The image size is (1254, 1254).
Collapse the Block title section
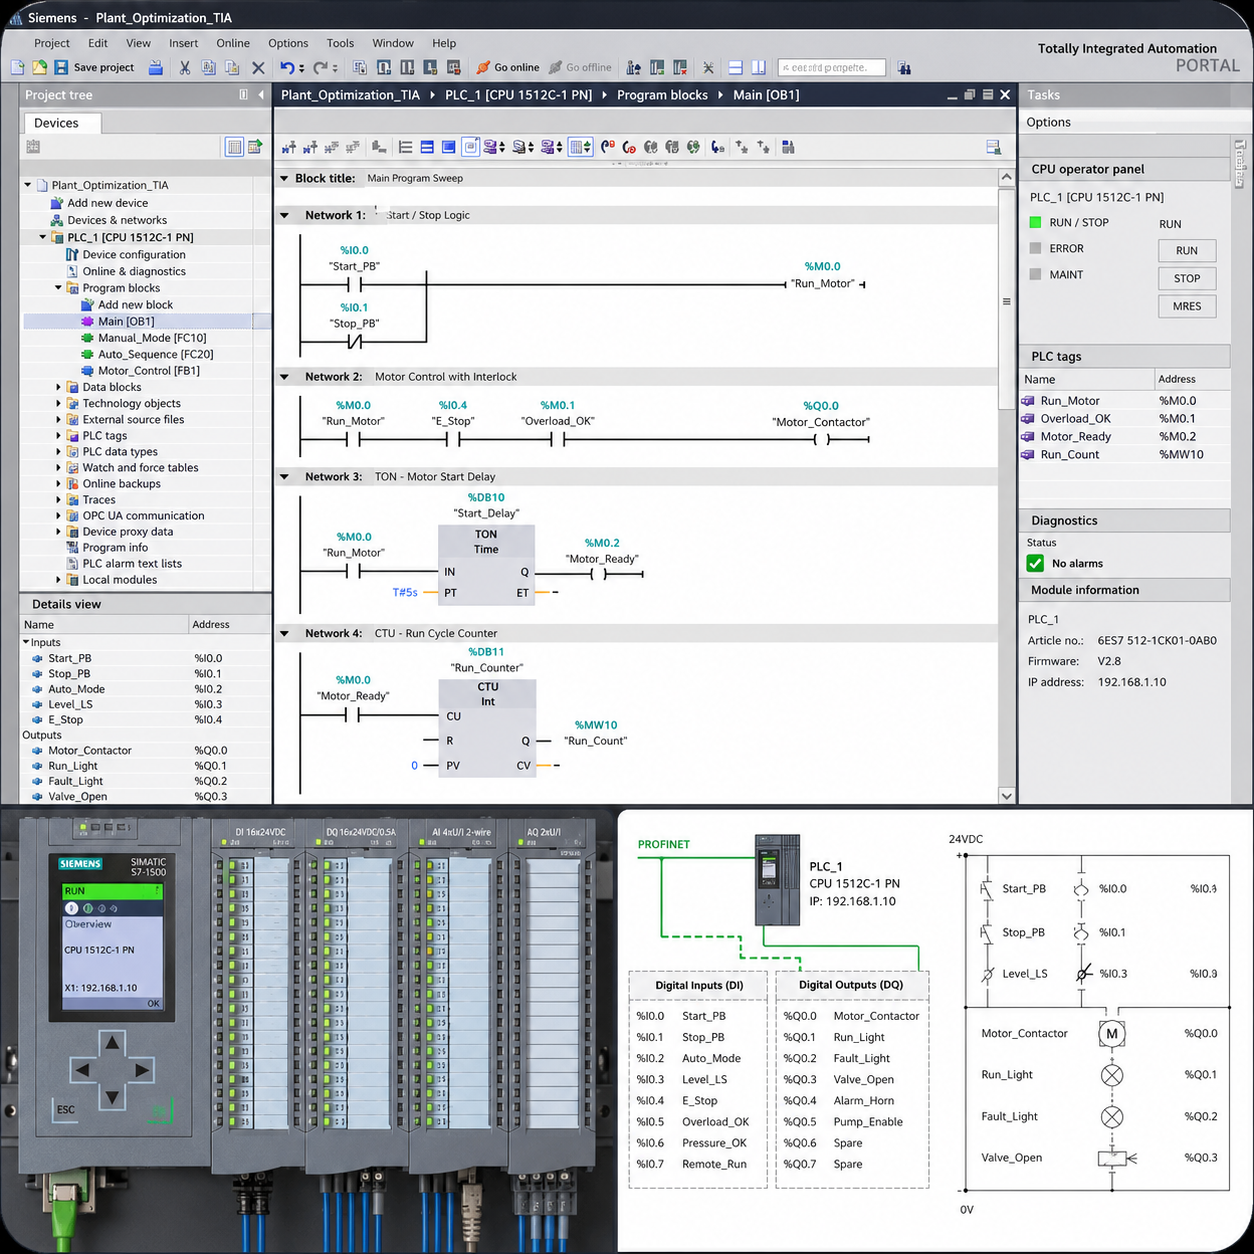coord(284,178)
